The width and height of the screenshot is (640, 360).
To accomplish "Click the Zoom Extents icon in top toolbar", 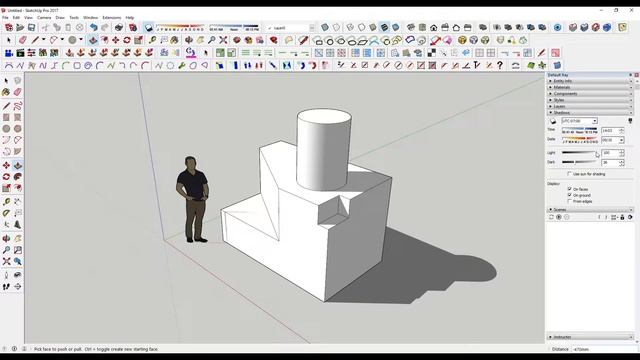I will click(x=223, y=40).
